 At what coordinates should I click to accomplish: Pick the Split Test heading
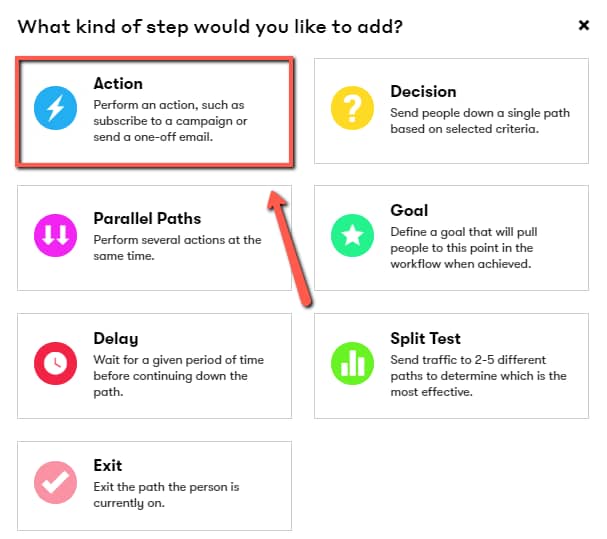pyautogui.click(x=425, y=338)
